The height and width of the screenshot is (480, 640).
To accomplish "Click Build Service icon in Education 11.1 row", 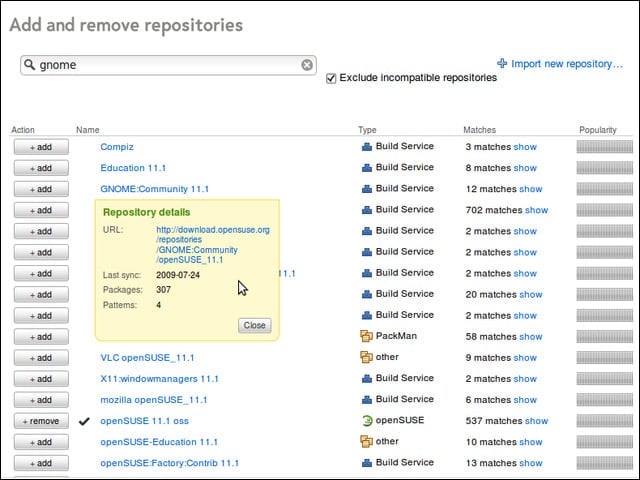I will (x=367, y=168).
